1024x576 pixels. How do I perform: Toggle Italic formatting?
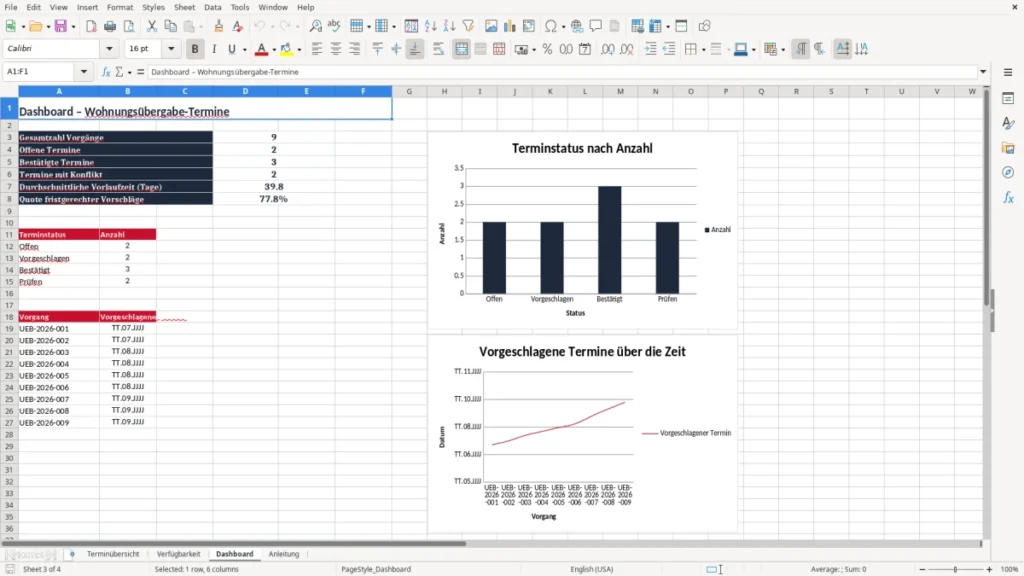point(214,49)
